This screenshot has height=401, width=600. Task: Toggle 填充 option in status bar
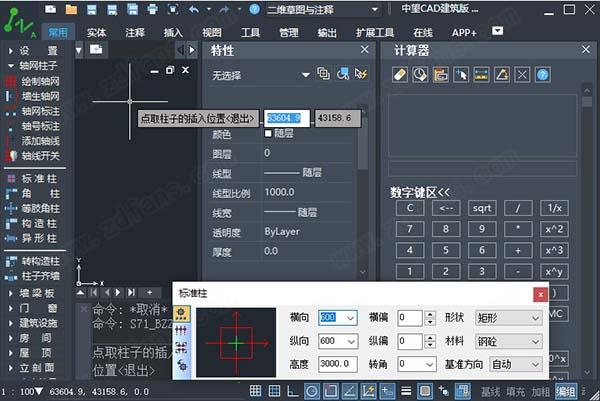click(x=515, y=392)
